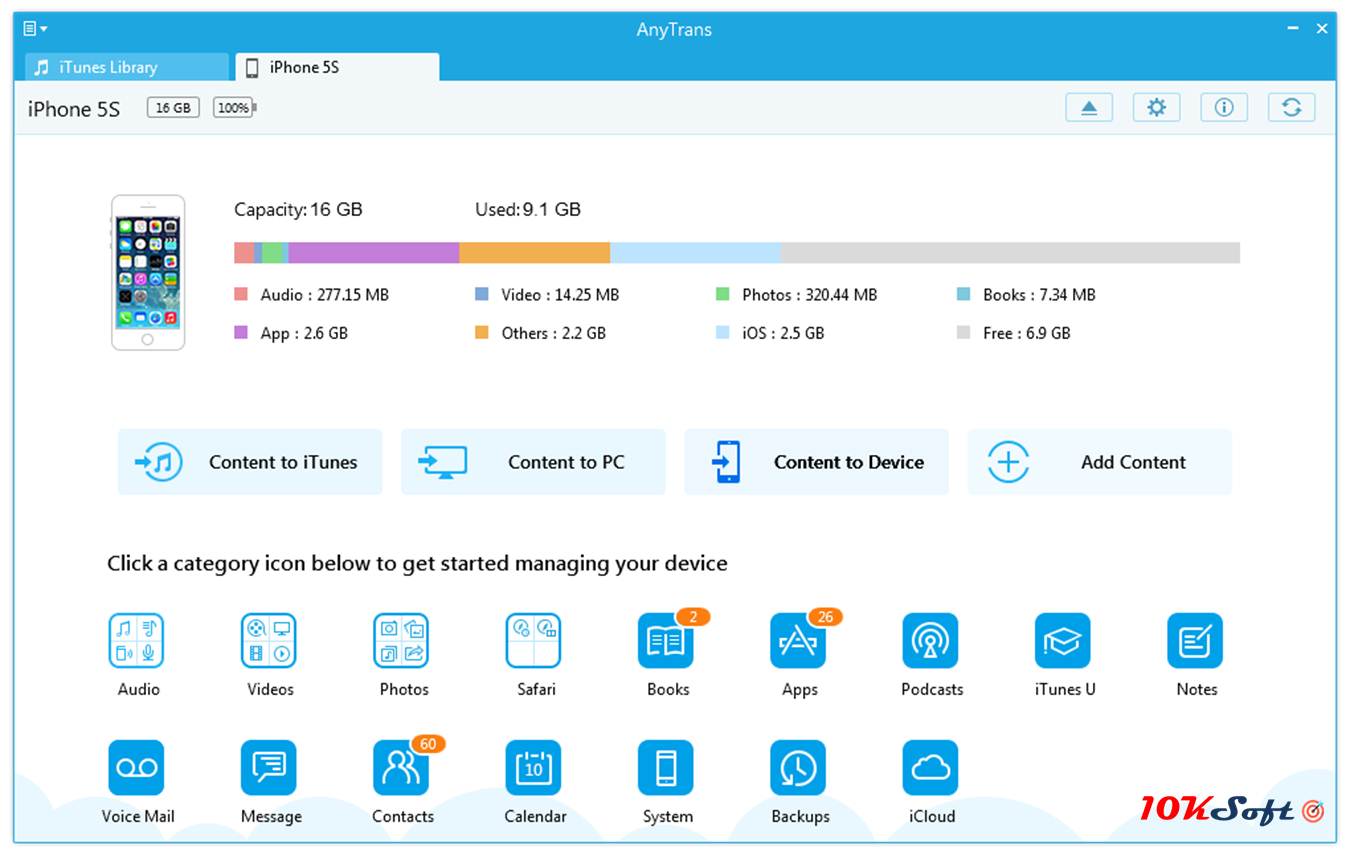Click the 'Others : 2.2 GB' label
This screenshot has width=1350, height=855.
(x=554, y=333)
